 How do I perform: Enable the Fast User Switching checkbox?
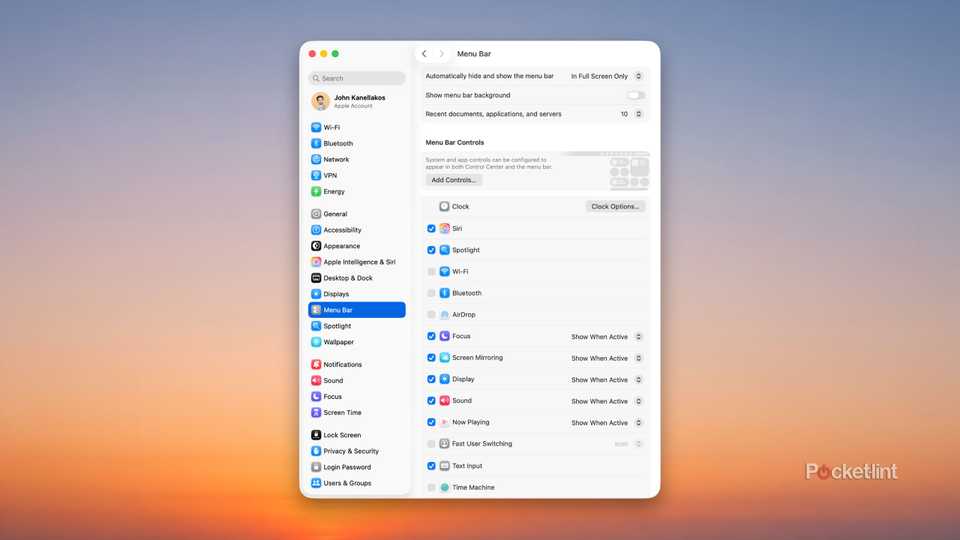[x=431, y=444]
